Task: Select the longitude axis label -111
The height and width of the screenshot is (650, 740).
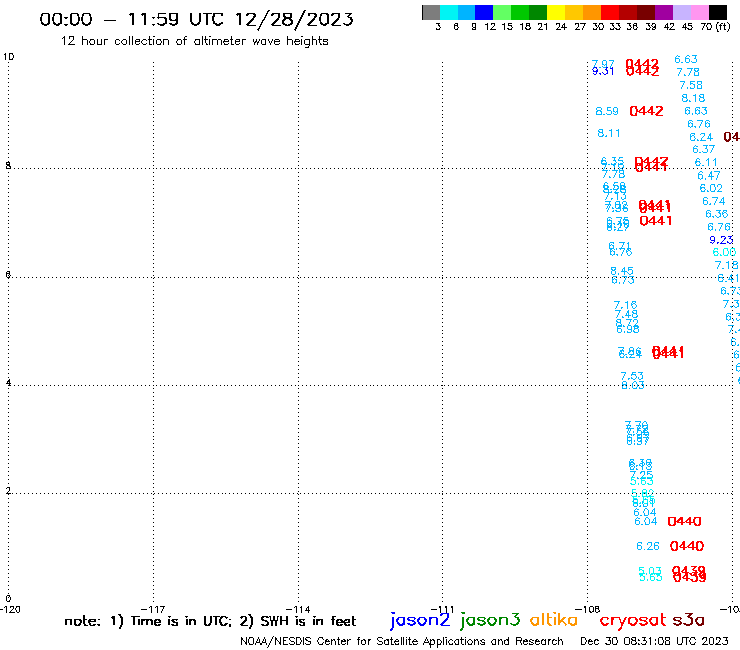Action: point(442,609)
